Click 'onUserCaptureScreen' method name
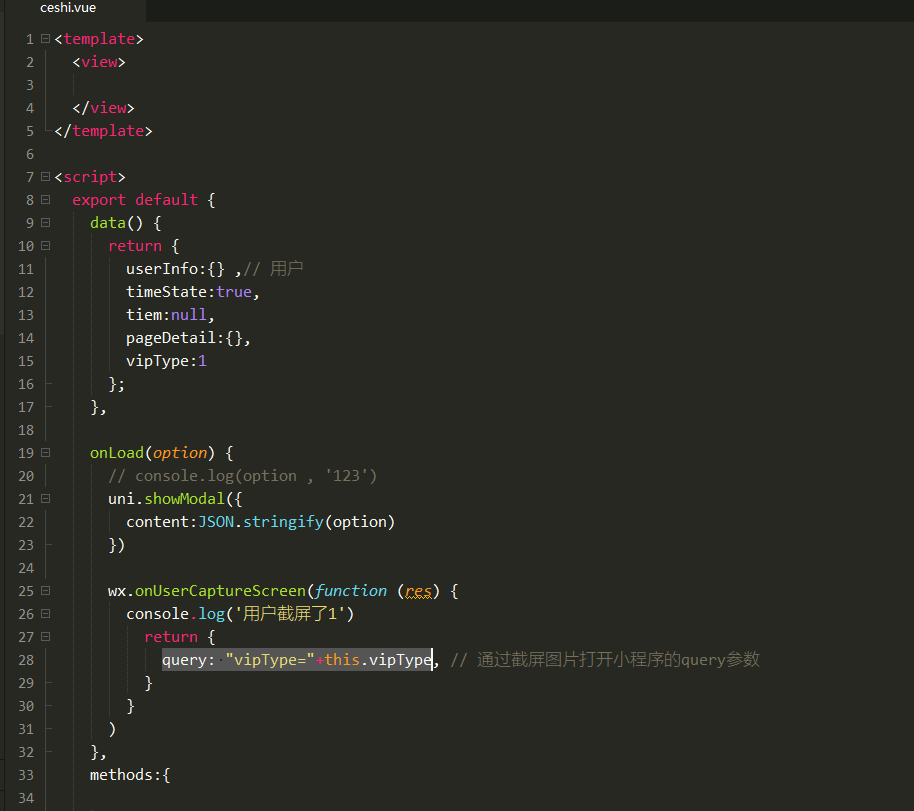Viewport: 914px width, 811px height. coord(220,591)
